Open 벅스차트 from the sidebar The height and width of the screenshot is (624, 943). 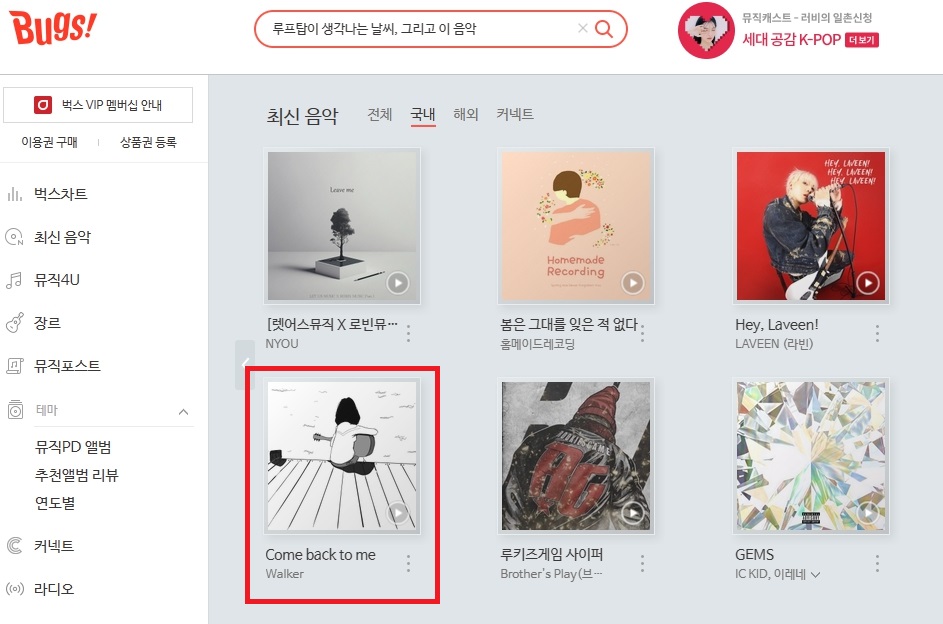point(60,194)
